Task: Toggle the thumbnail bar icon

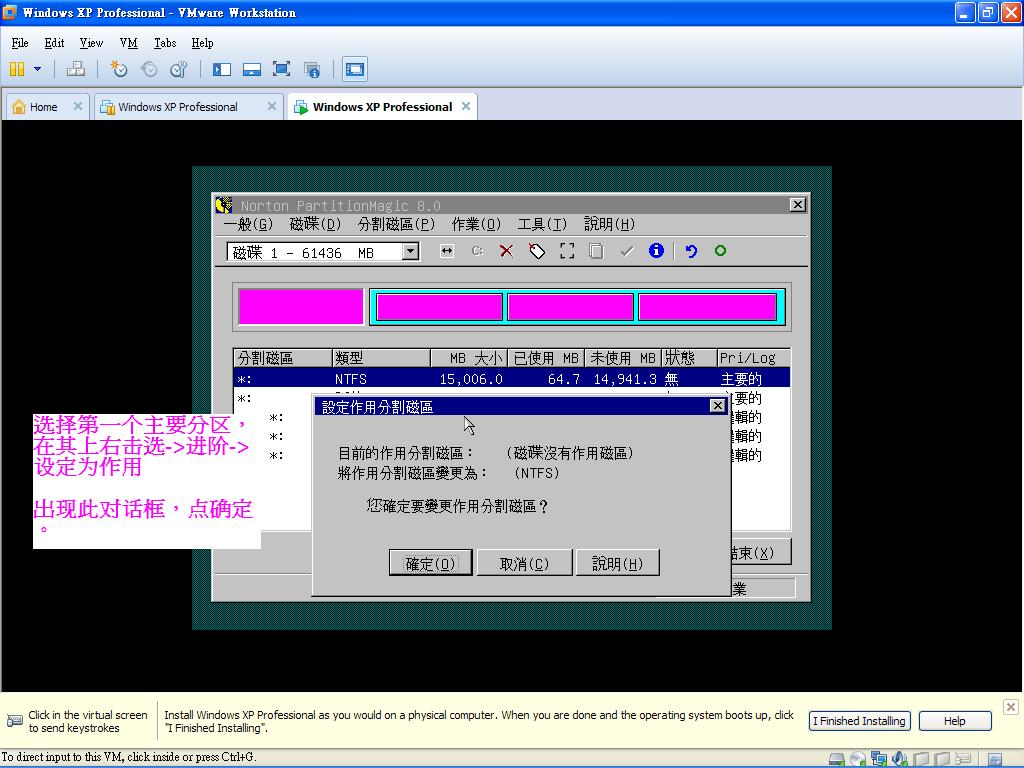Action: (x=251, y=69)
